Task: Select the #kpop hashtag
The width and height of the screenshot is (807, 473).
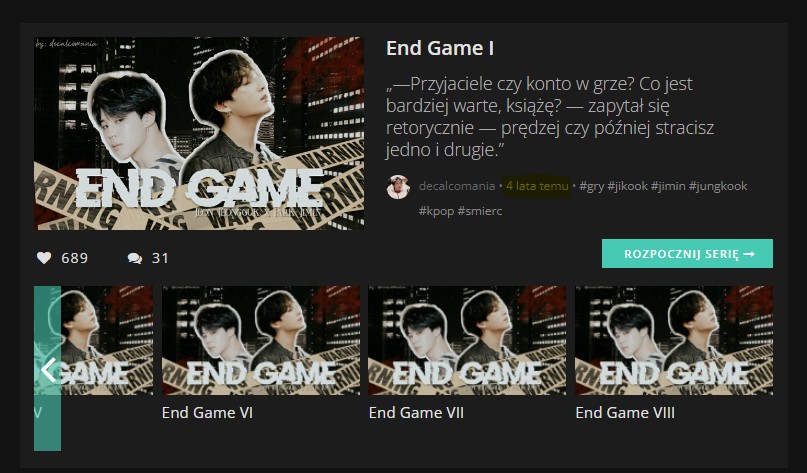Action: (436, 211)
